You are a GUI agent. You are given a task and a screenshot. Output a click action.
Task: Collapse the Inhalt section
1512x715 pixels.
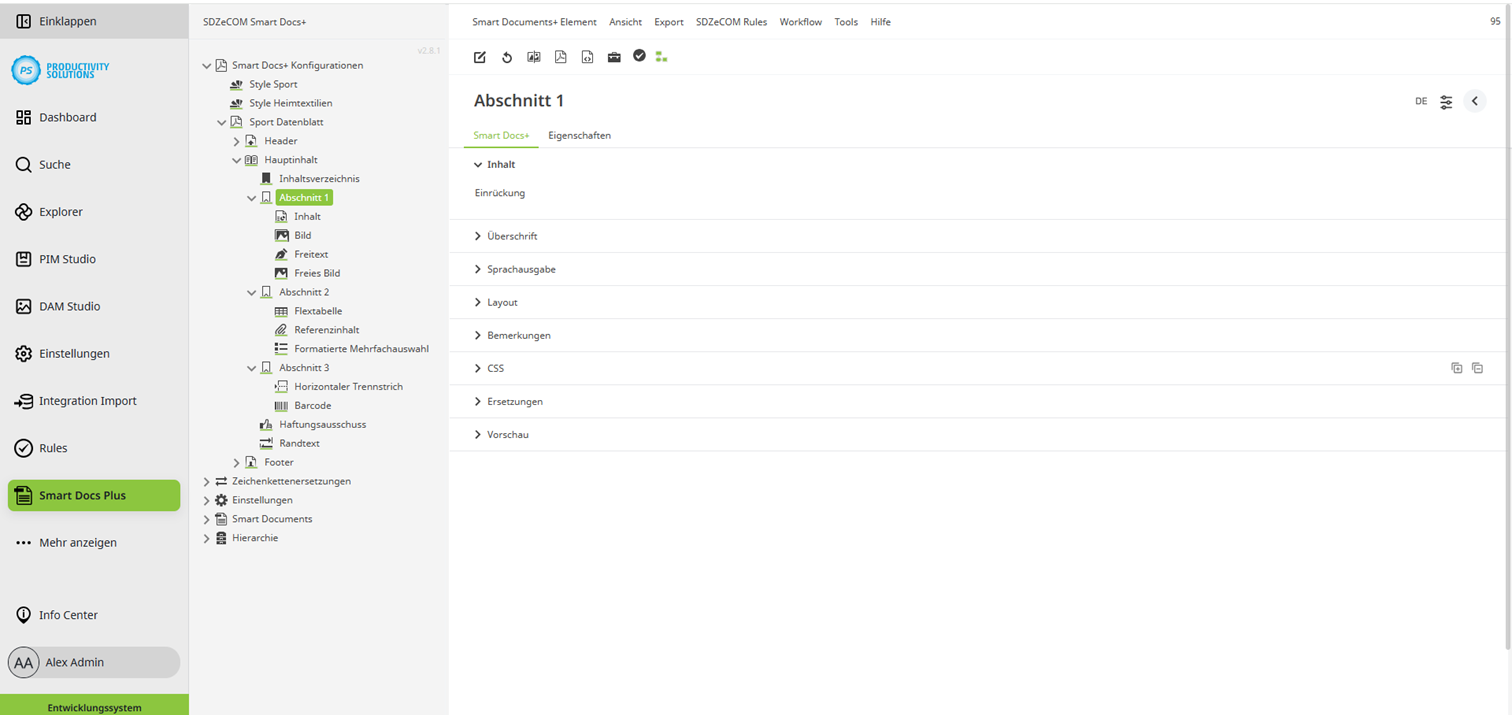click(497, 164)
